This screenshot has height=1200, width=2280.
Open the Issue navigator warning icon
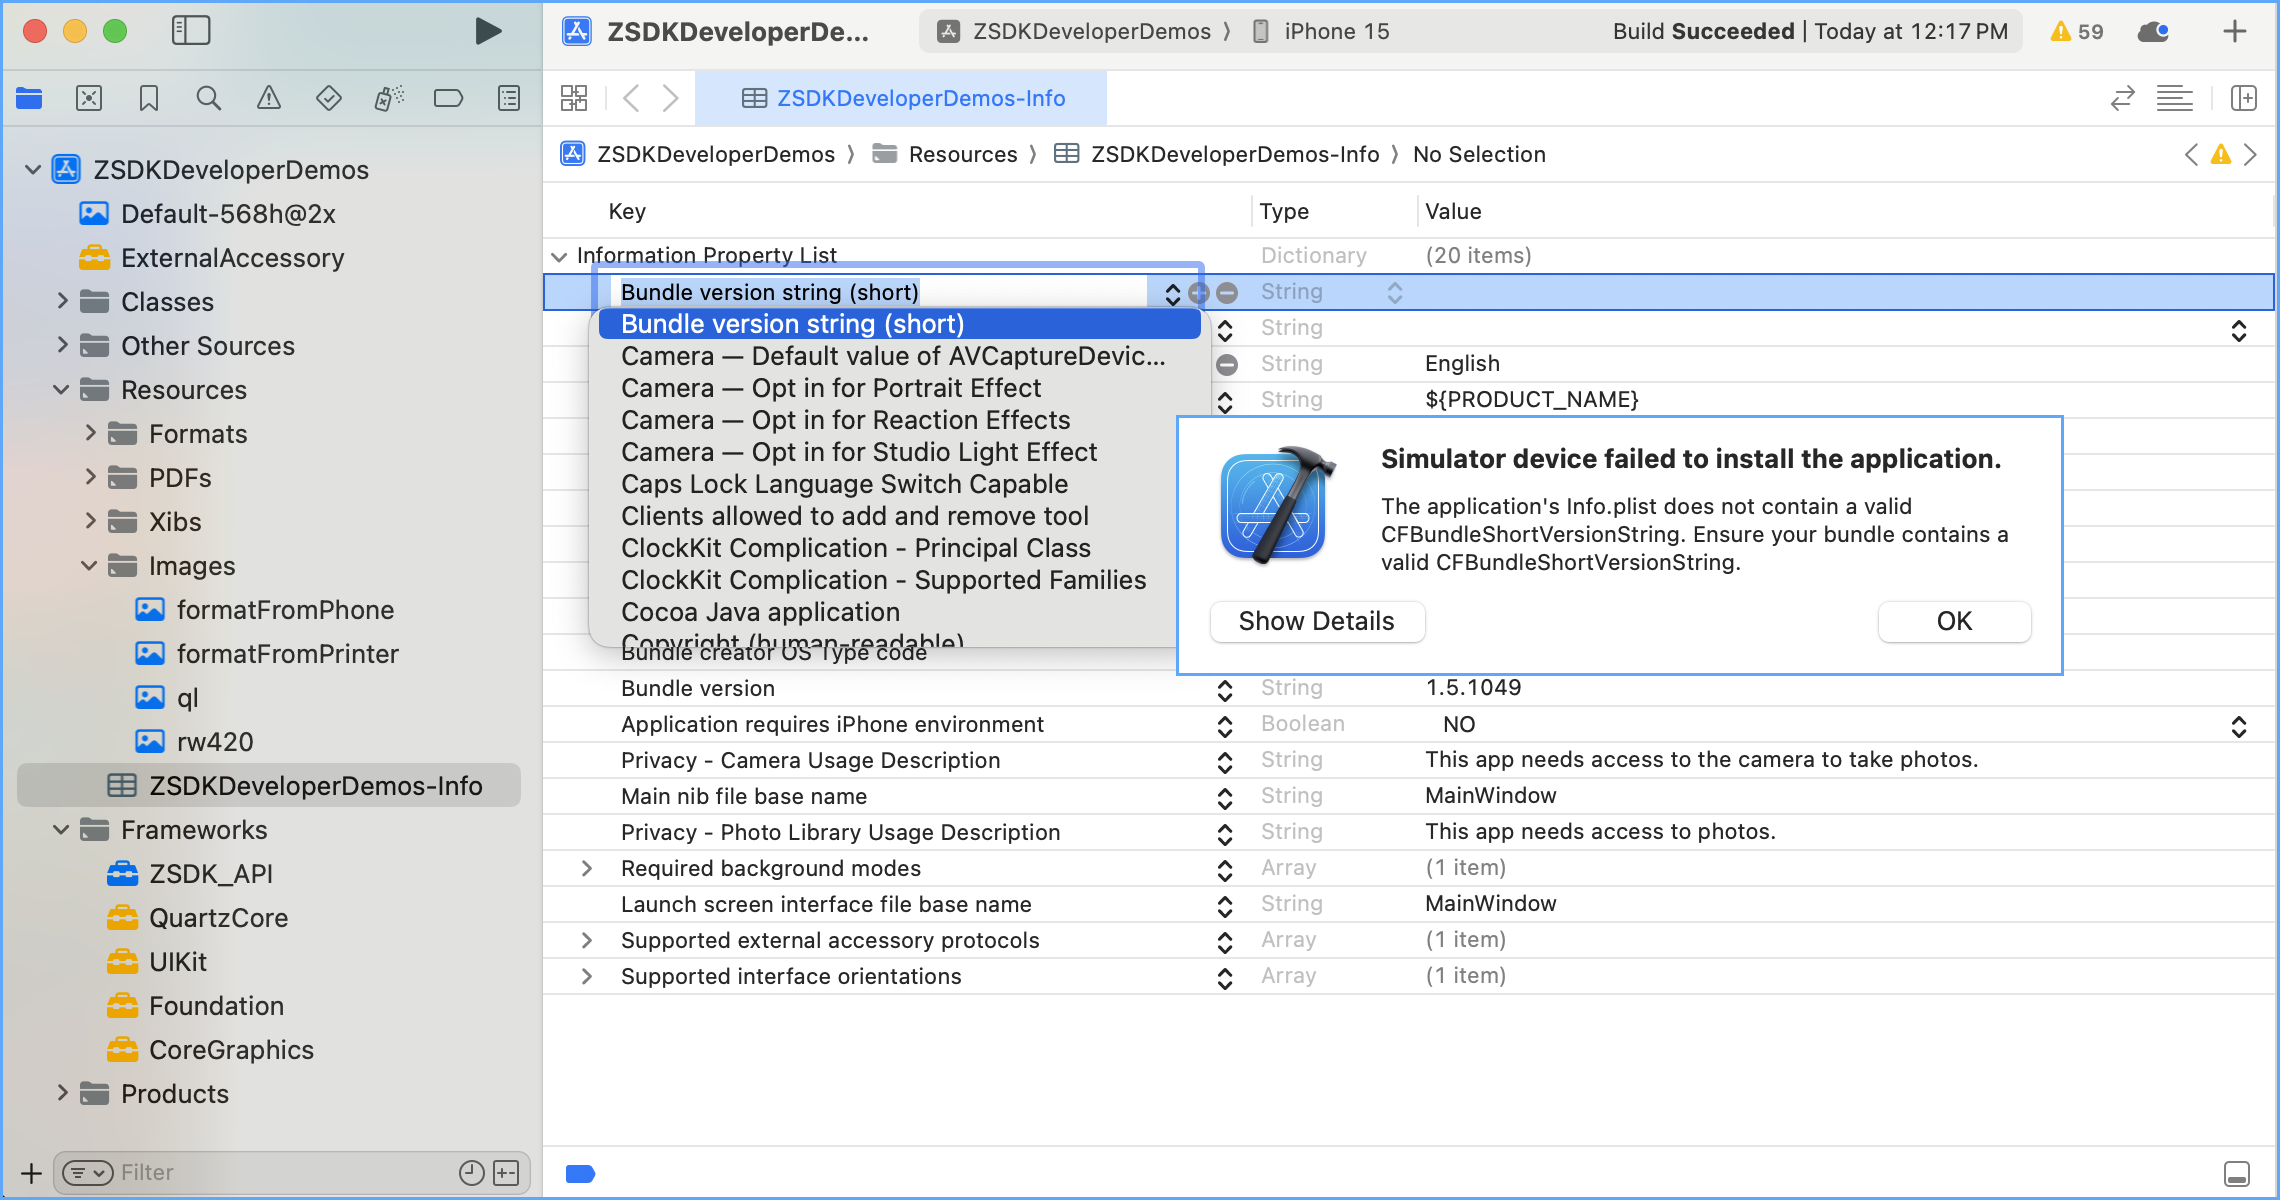click(268, 98)
